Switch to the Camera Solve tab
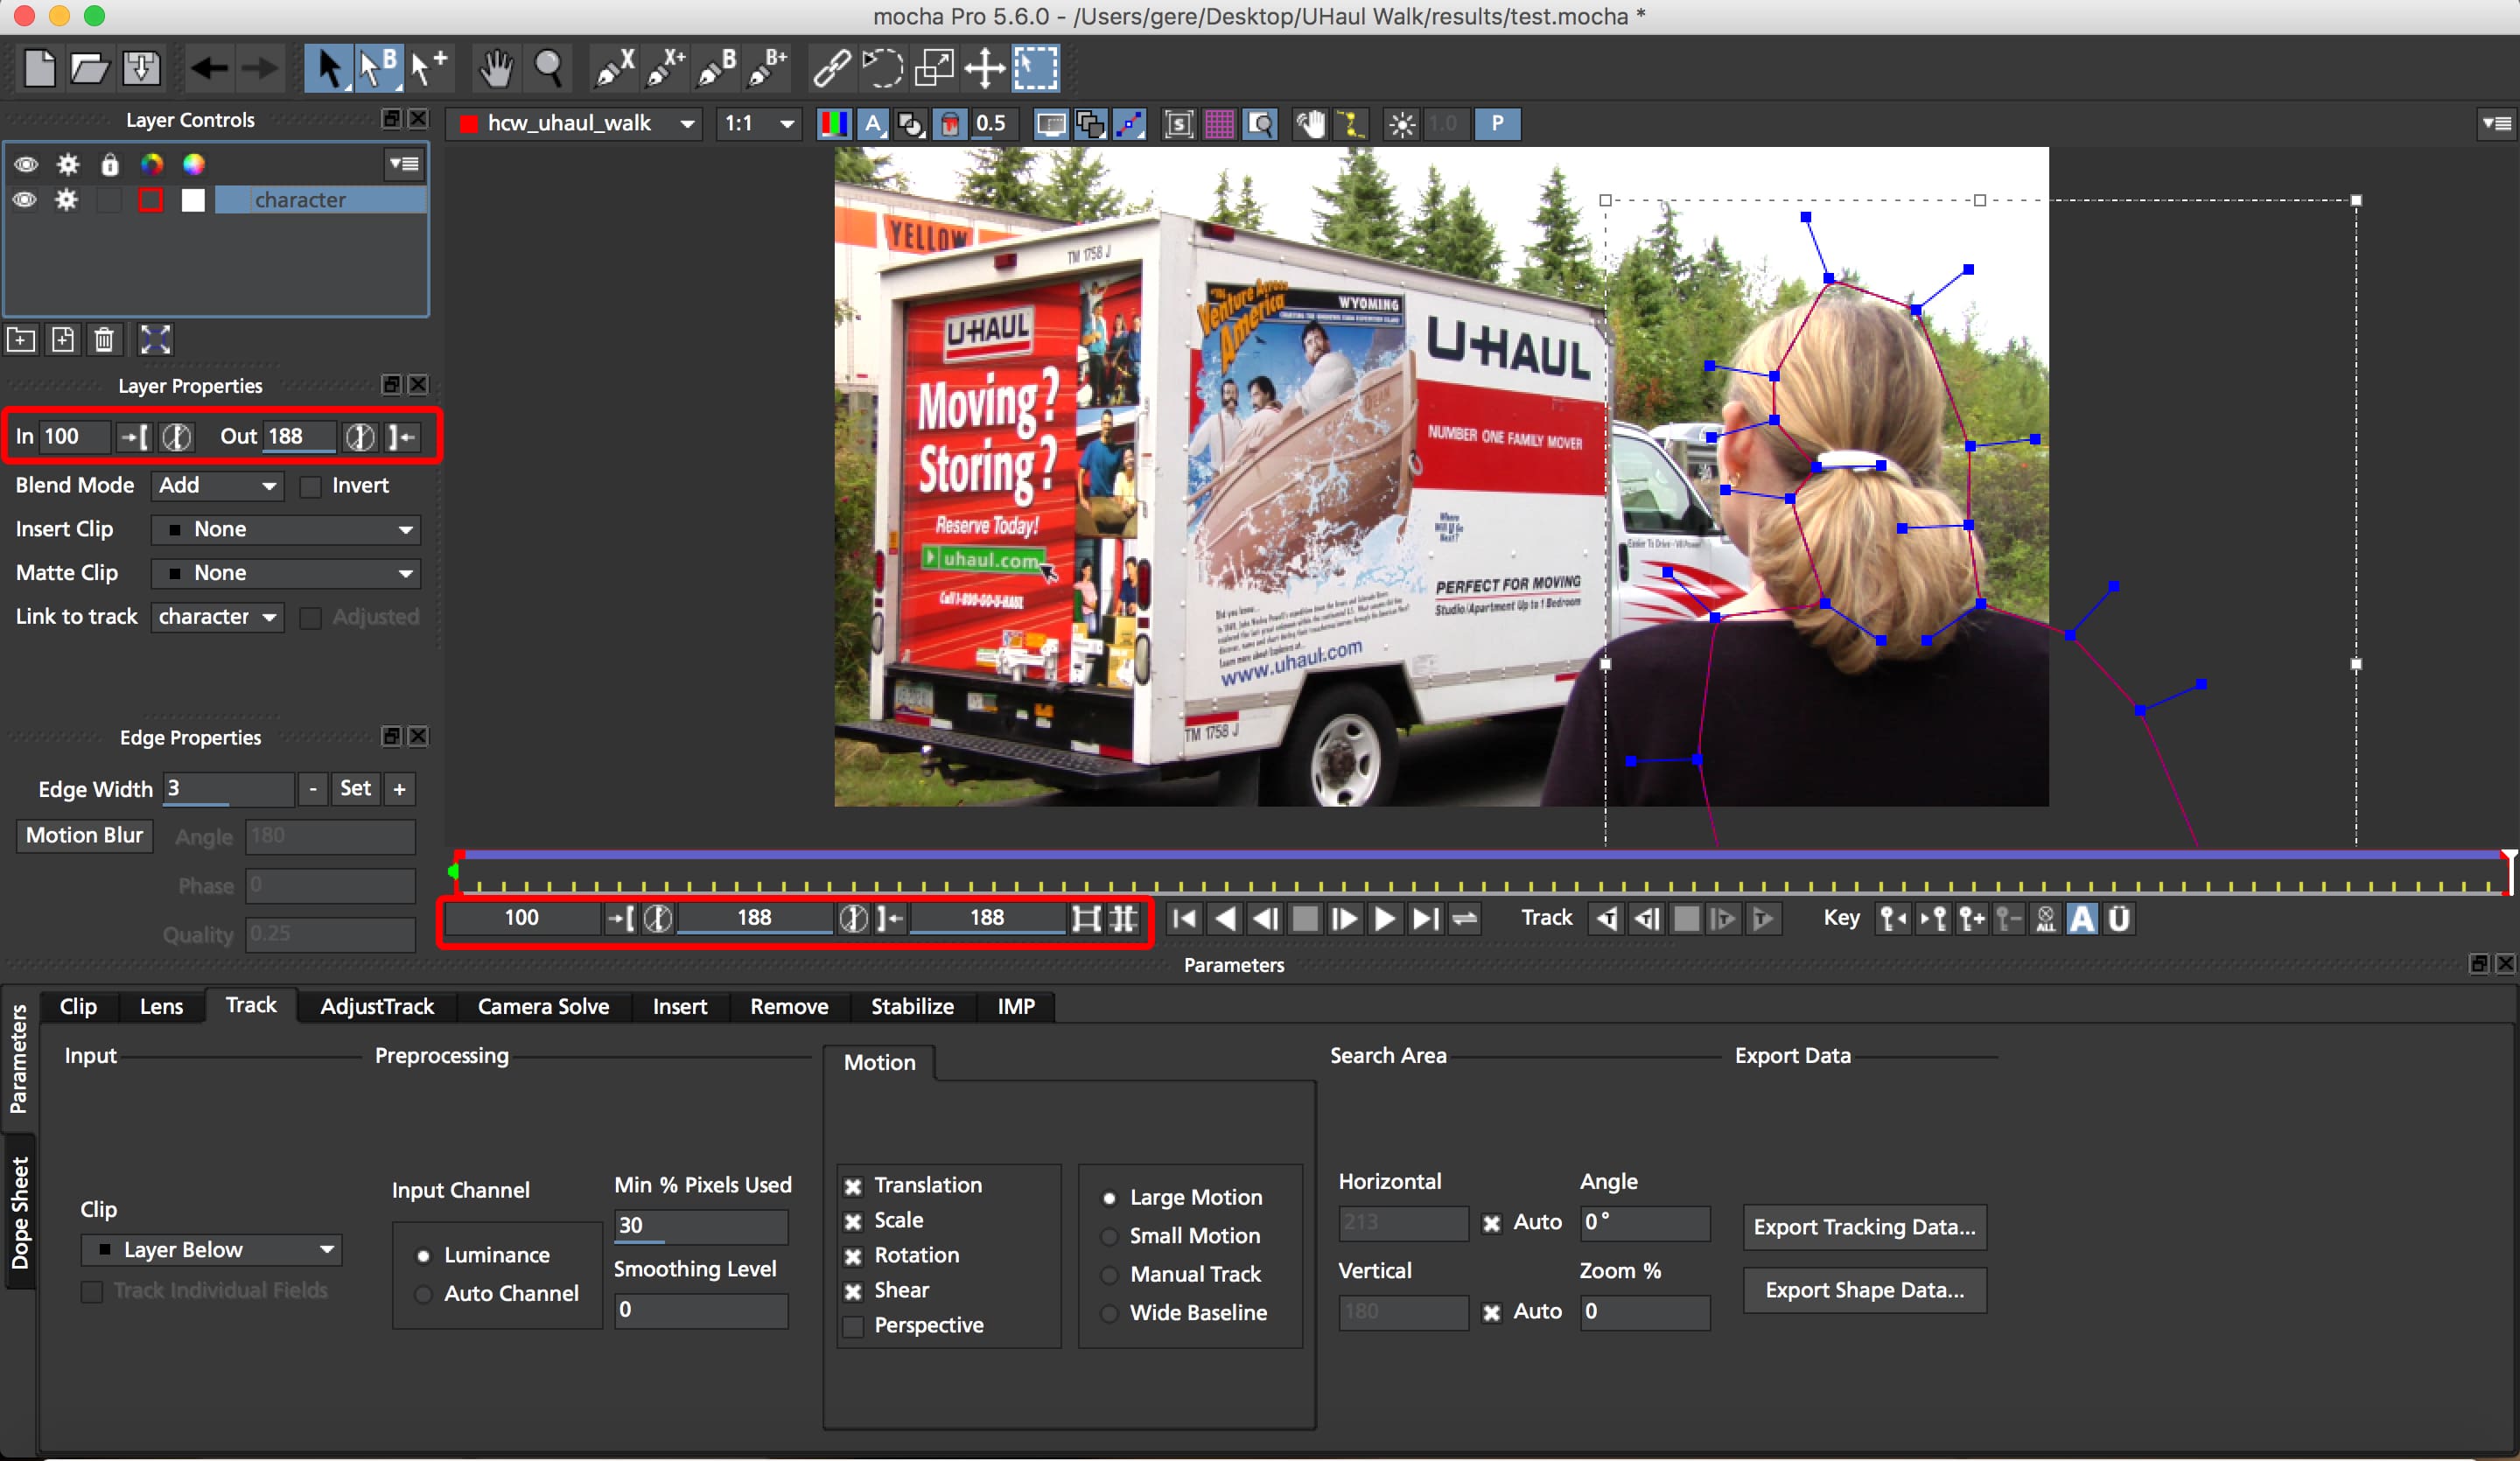Viewport: 2520px width, 1461px height. point(543,1006)
